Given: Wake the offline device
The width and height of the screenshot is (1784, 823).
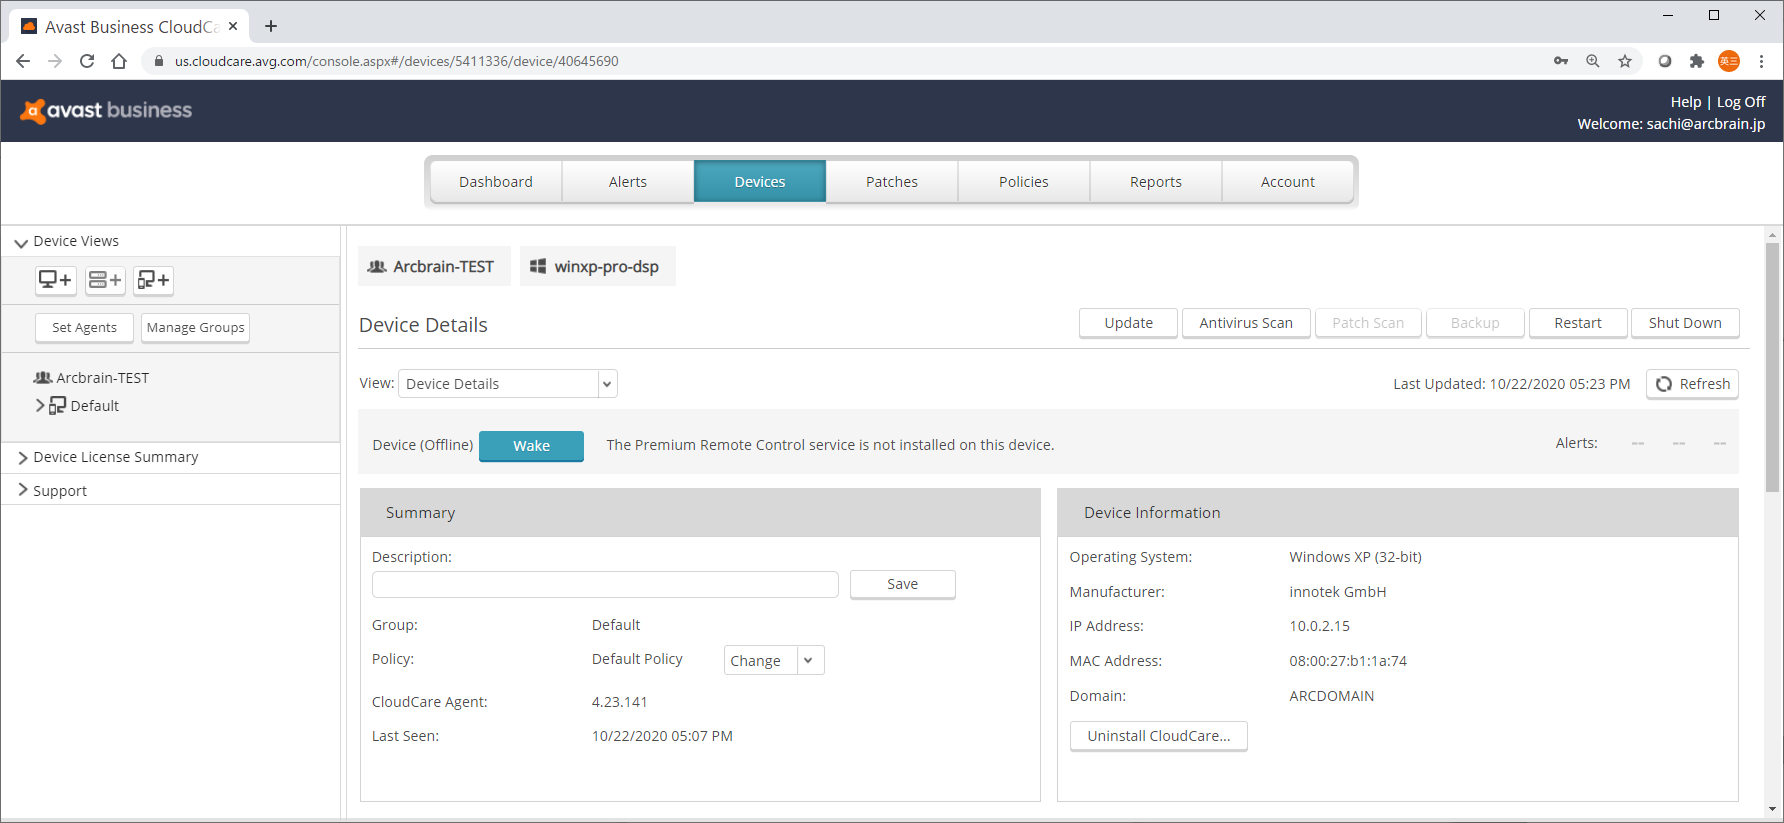Looking at the screenshot, I should [531, 446].
